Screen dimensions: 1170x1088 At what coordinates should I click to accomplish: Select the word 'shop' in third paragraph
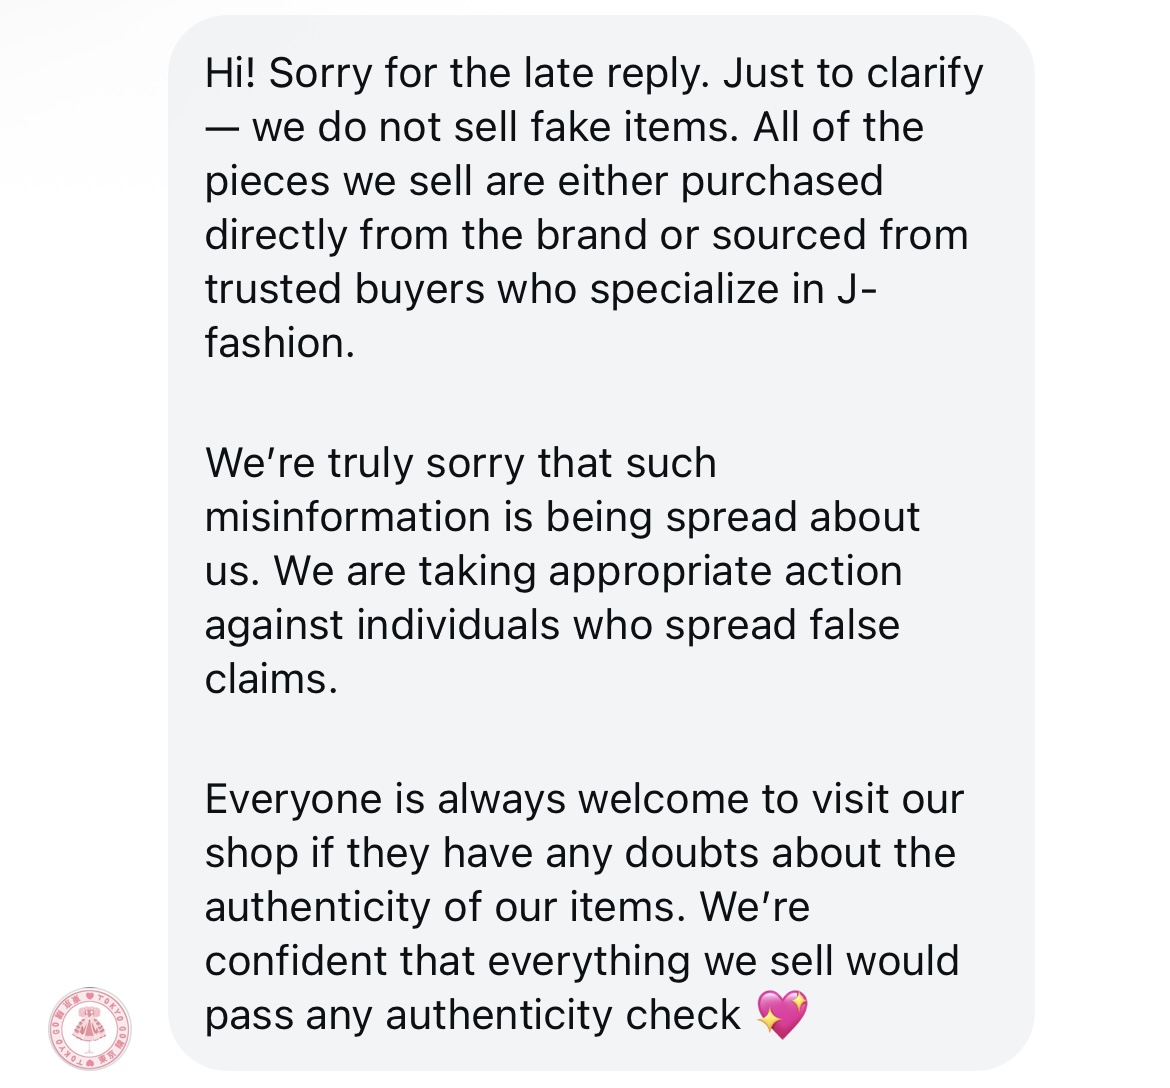tap(251, 853)
